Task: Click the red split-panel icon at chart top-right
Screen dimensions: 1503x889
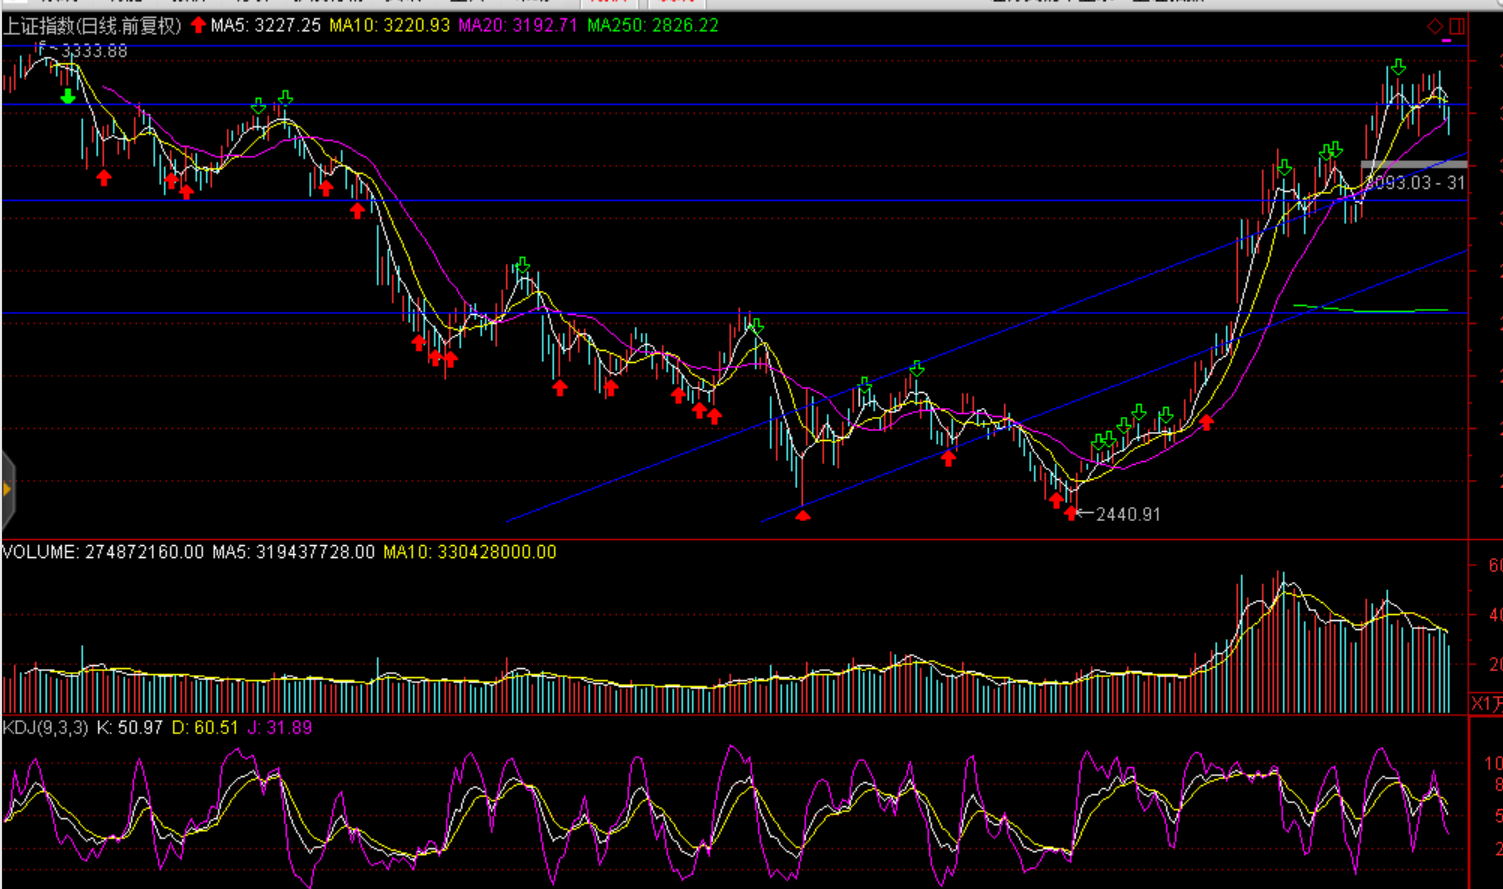Action: pyautogui.click(x=1456, y=26)
